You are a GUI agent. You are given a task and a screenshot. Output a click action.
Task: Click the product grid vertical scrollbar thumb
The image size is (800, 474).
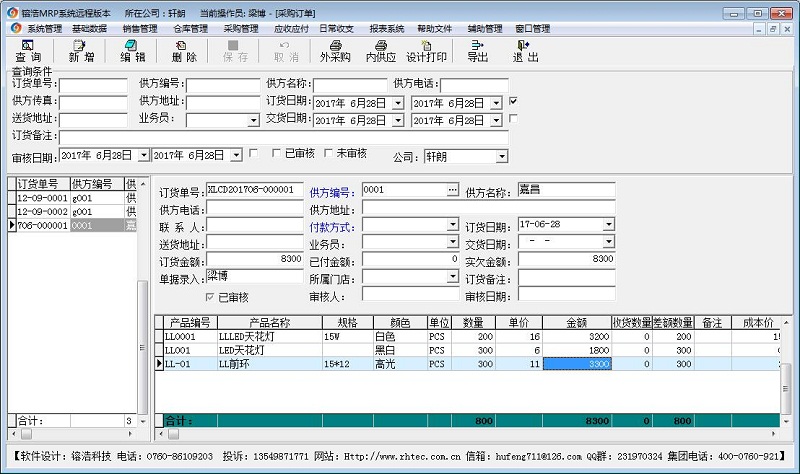click(x=786, y=388)
